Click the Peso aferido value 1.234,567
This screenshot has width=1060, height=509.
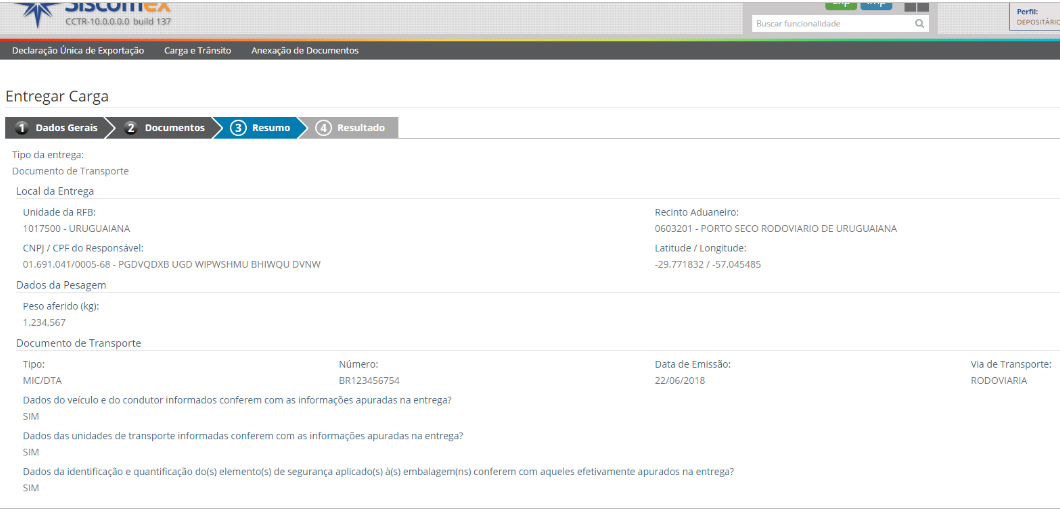(44, 322)
